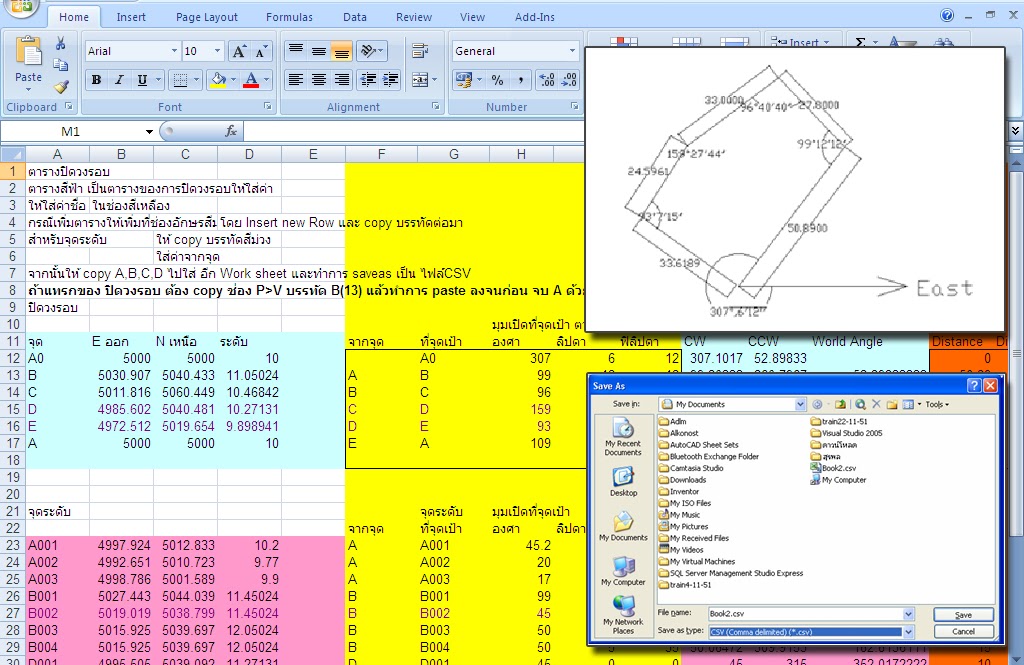Toggle Bold formatting in Font group
Screen dimensions: 1024x665
[96, 80]
